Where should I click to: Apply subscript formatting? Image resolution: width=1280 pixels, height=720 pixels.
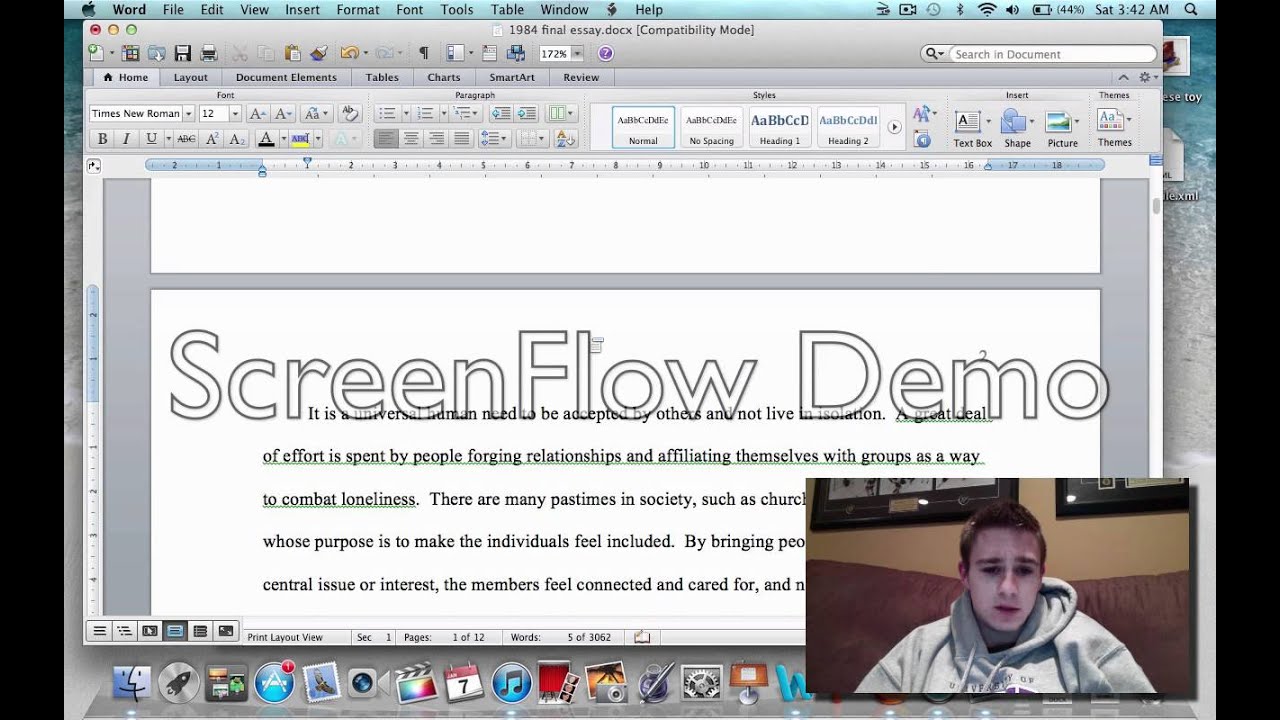click(237, 139)
